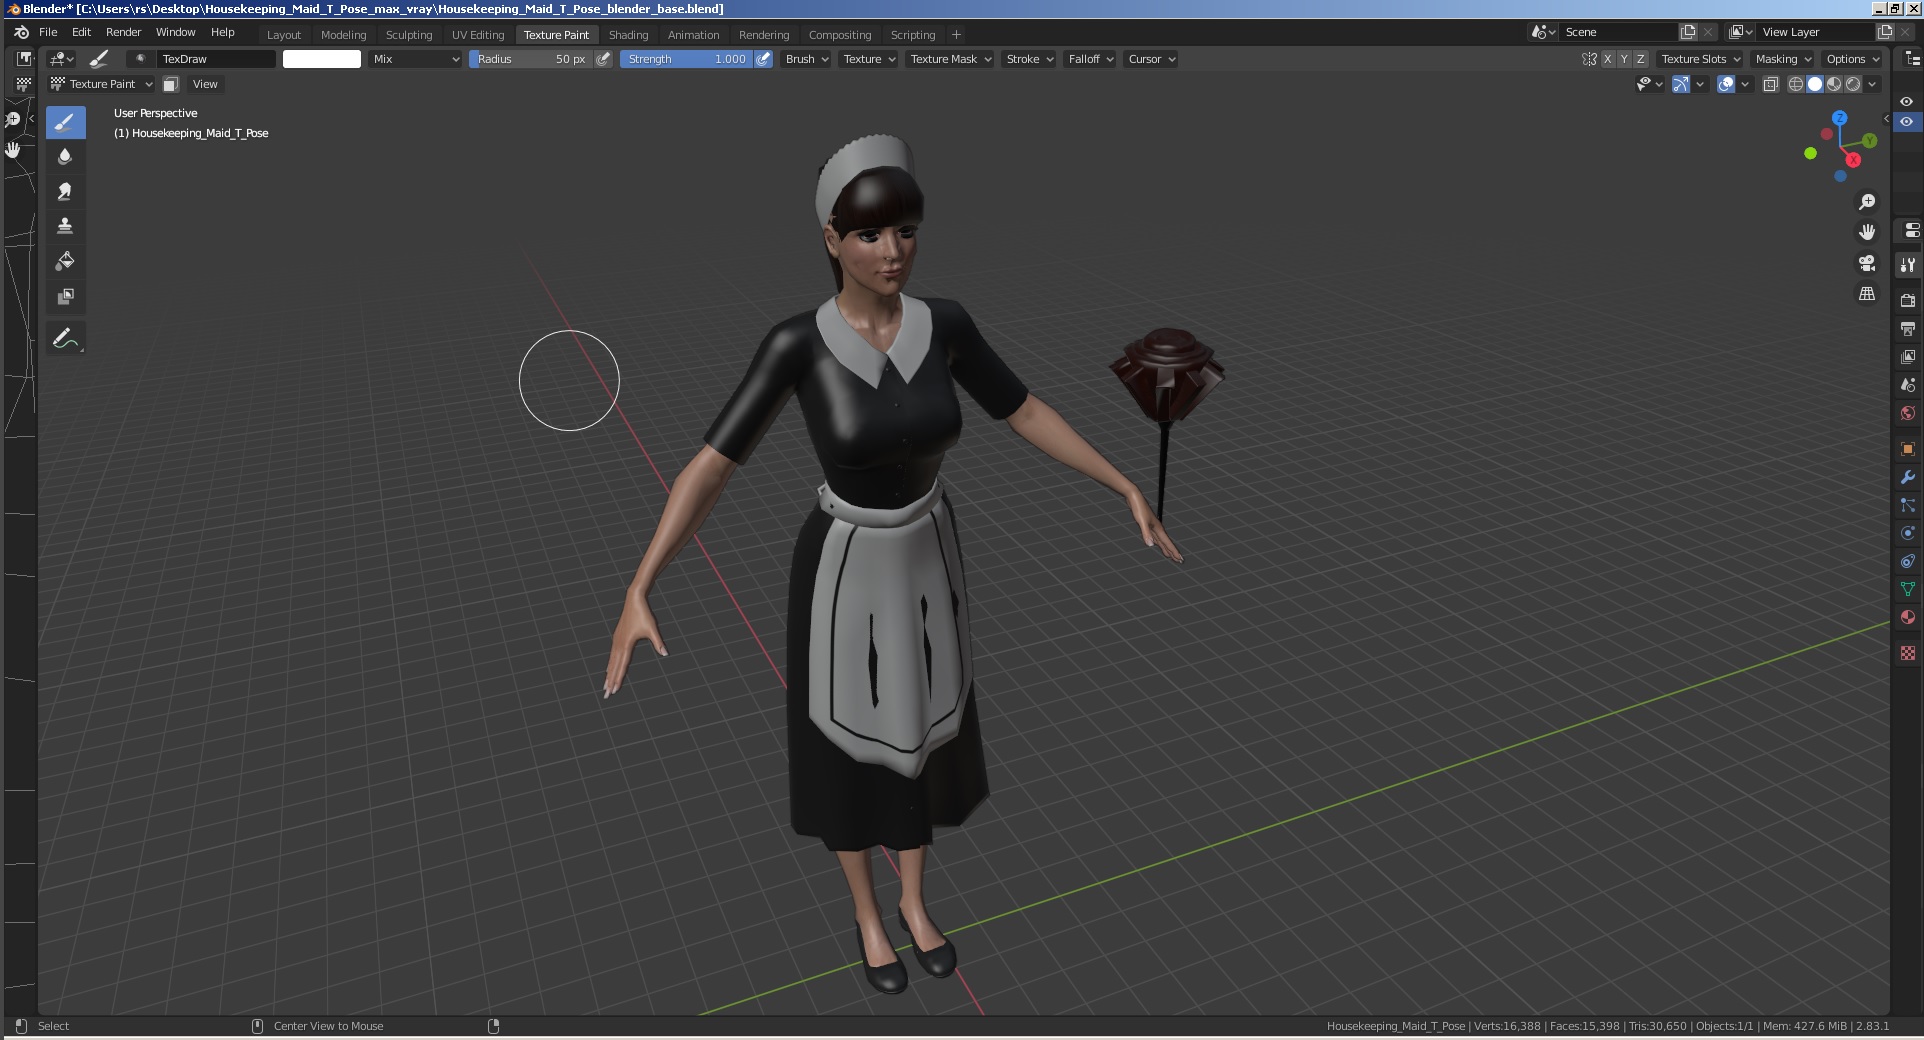The image size is (1924, 1040).
Task: Open the World properties tab
Action: (x=1908, y=412)
